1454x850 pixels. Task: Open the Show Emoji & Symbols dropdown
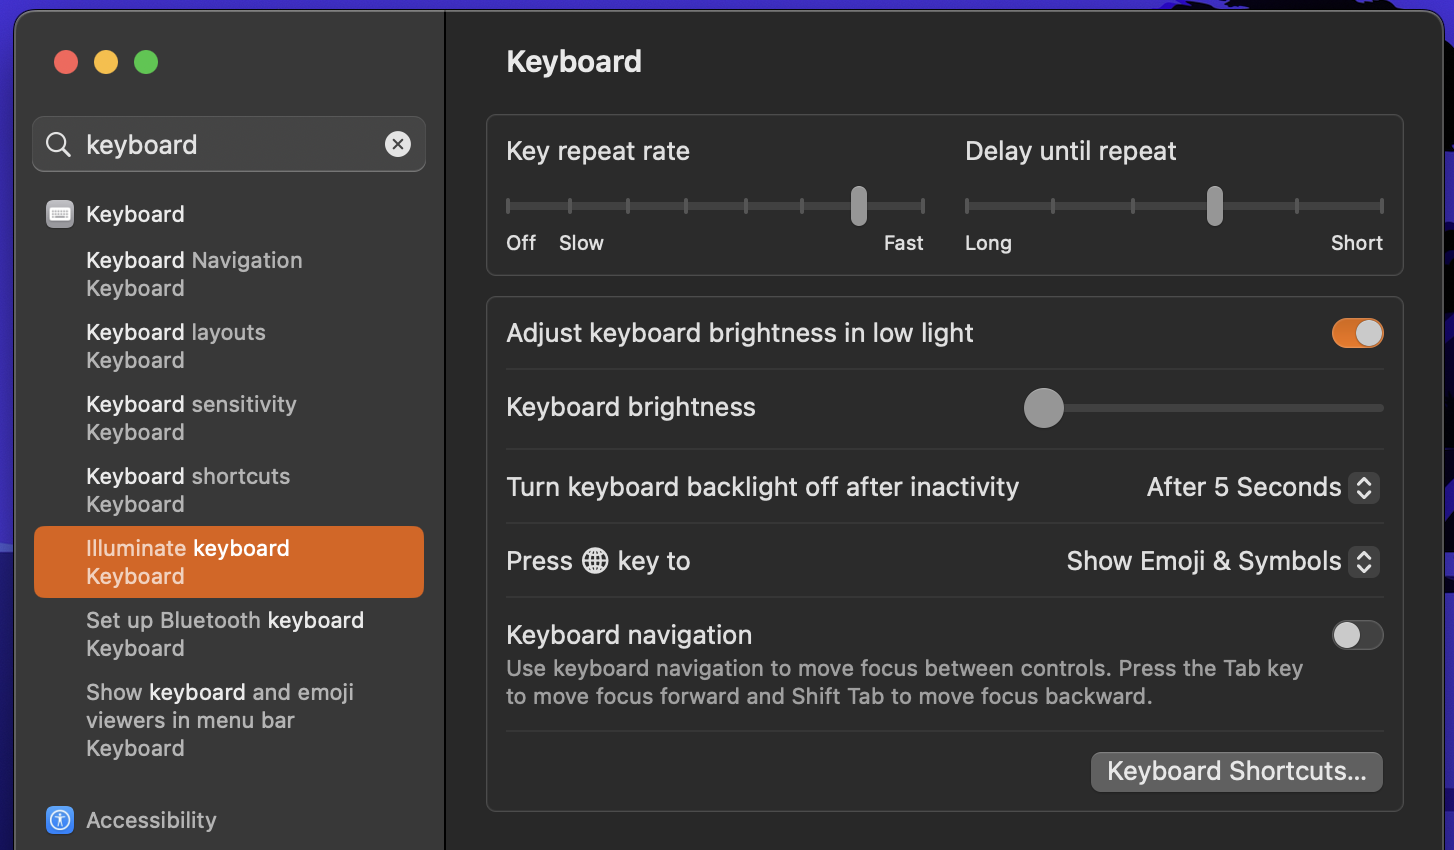point(1222,561)
